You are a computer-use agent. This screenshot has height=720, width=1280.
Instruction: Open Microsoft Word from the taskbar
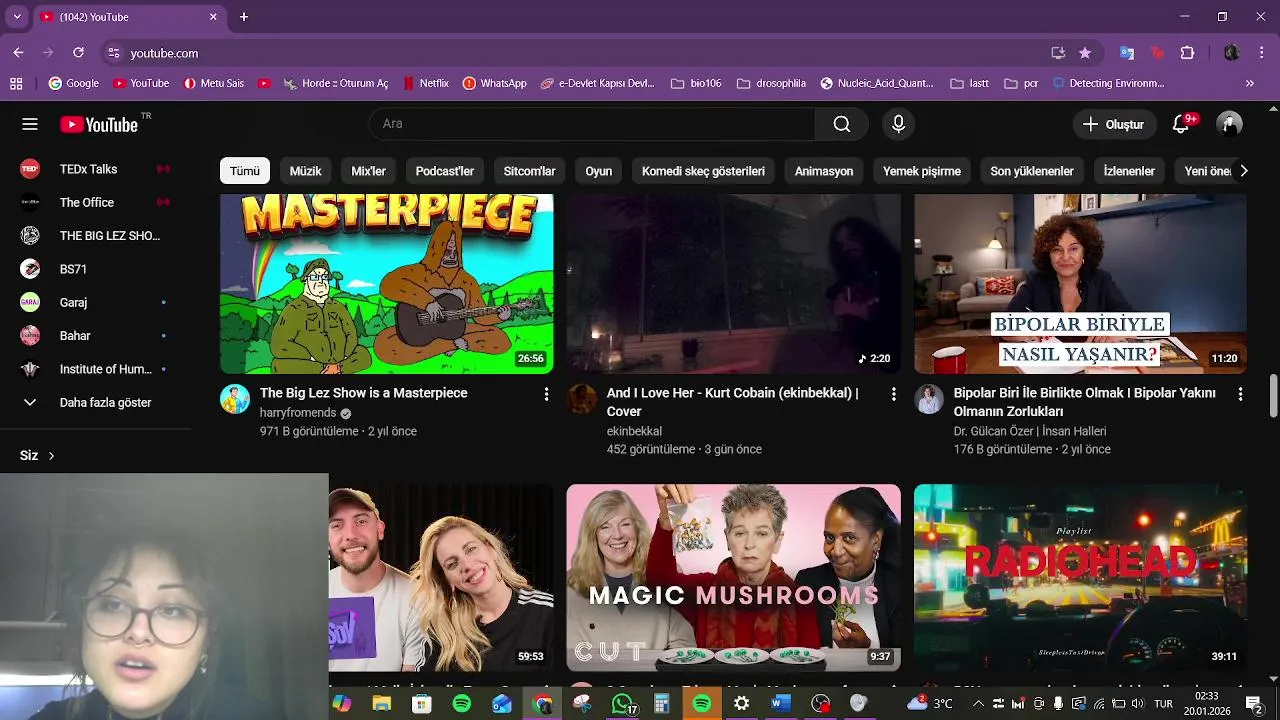pyautogui.click(x=781, y=704)
